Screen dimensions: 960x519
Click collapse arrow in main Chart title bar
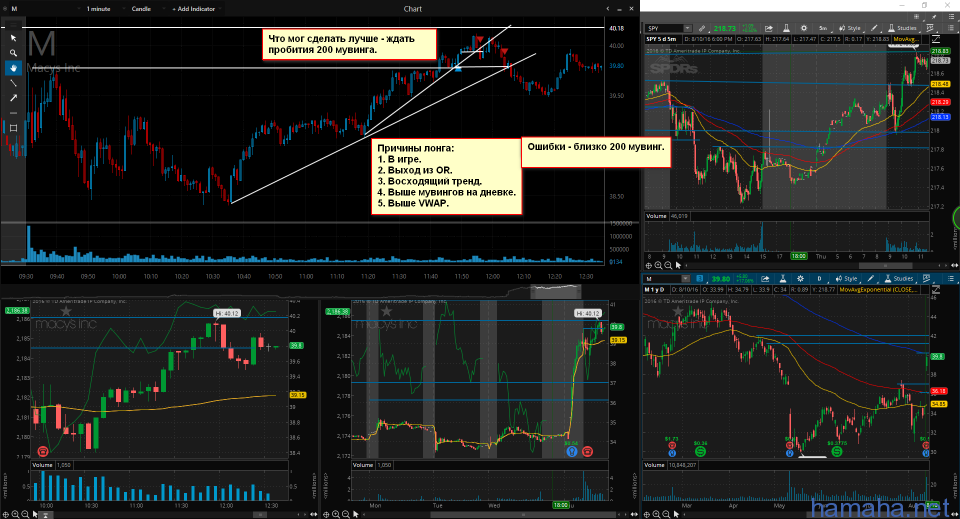[x=607, y=9]
